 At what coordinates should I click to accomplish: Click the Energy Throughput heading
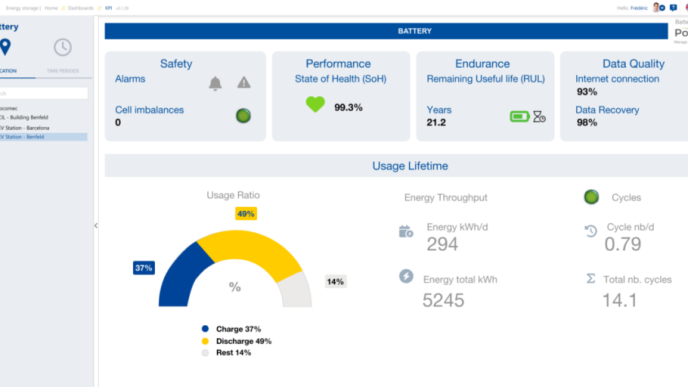(x=446, y=198)
